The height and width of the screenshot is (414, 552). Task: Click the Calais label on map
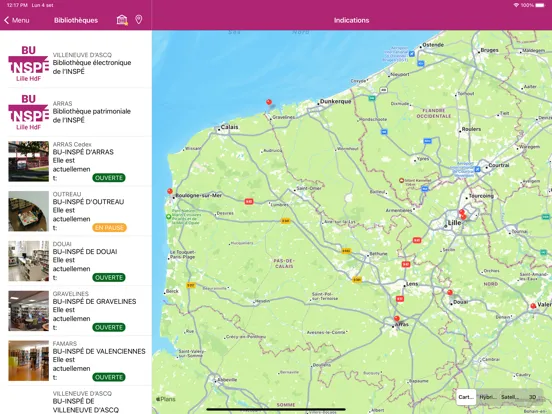230,127
